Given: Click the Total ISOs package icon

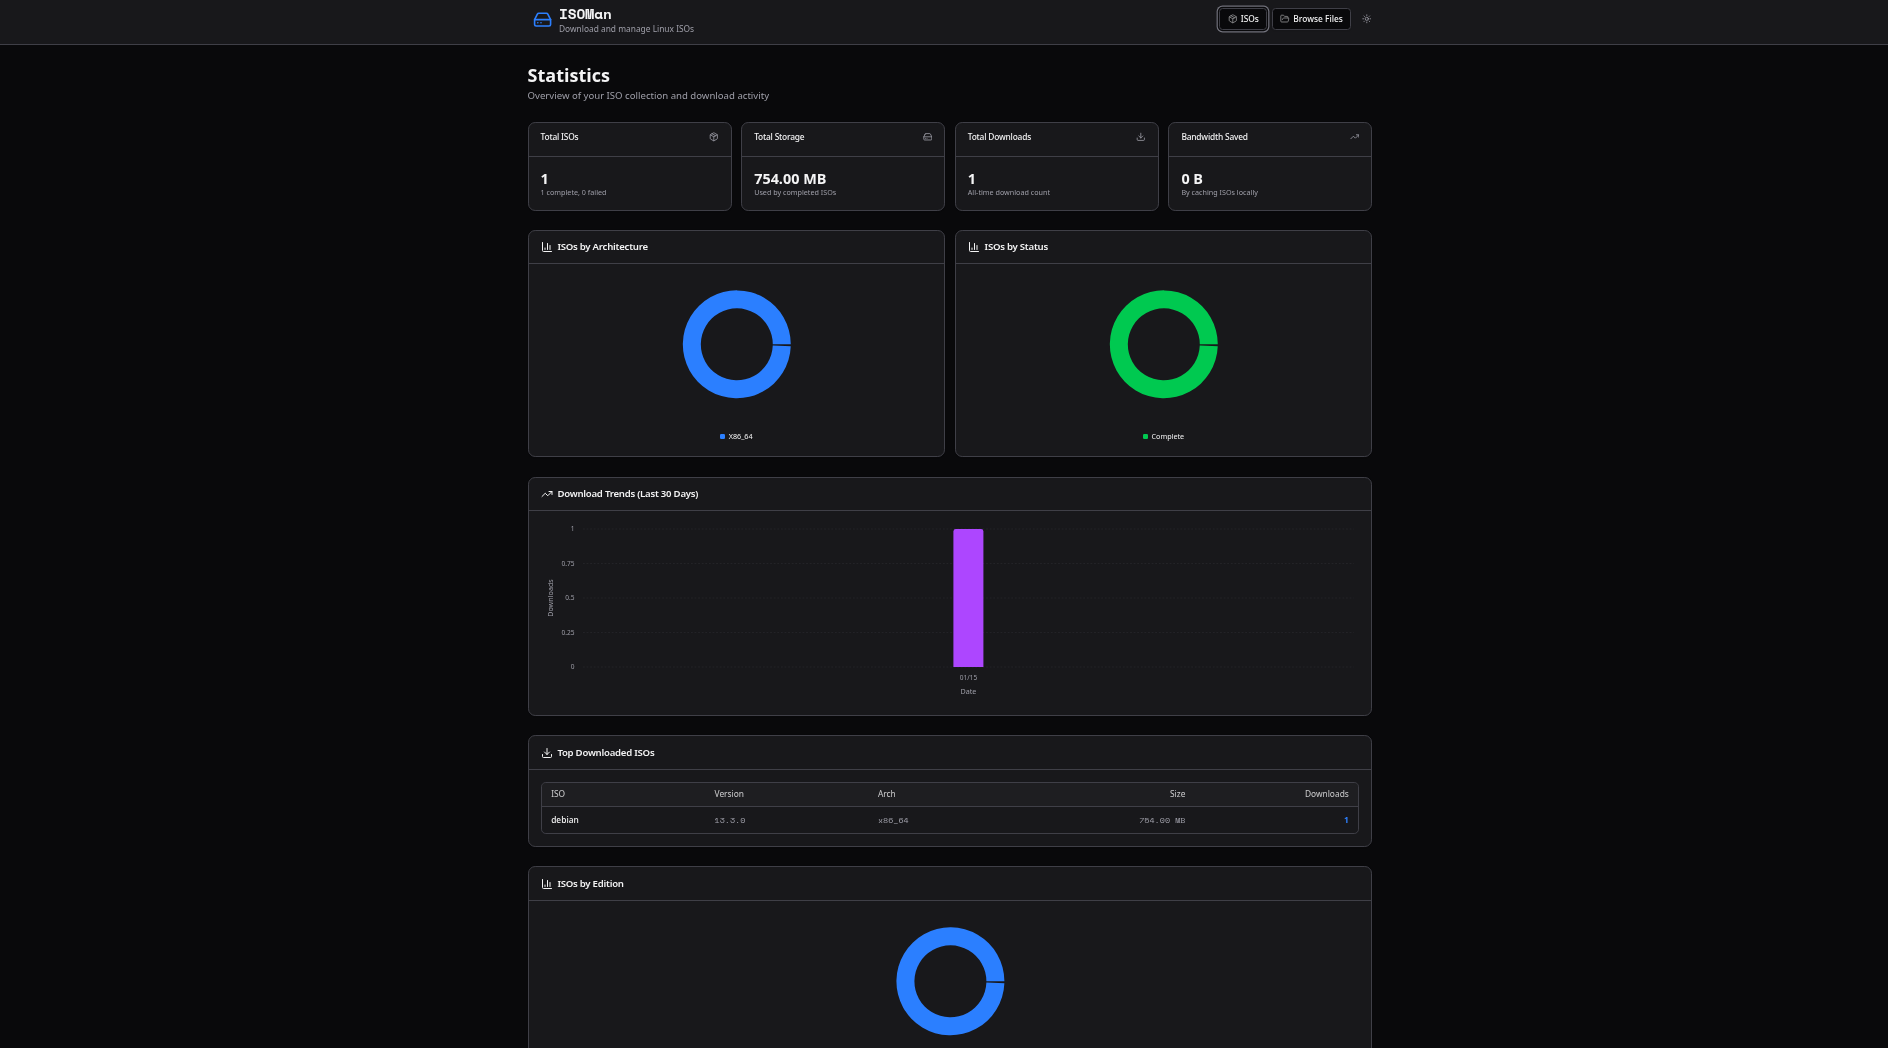Looking at the screenshot, I should click(713, 137).
